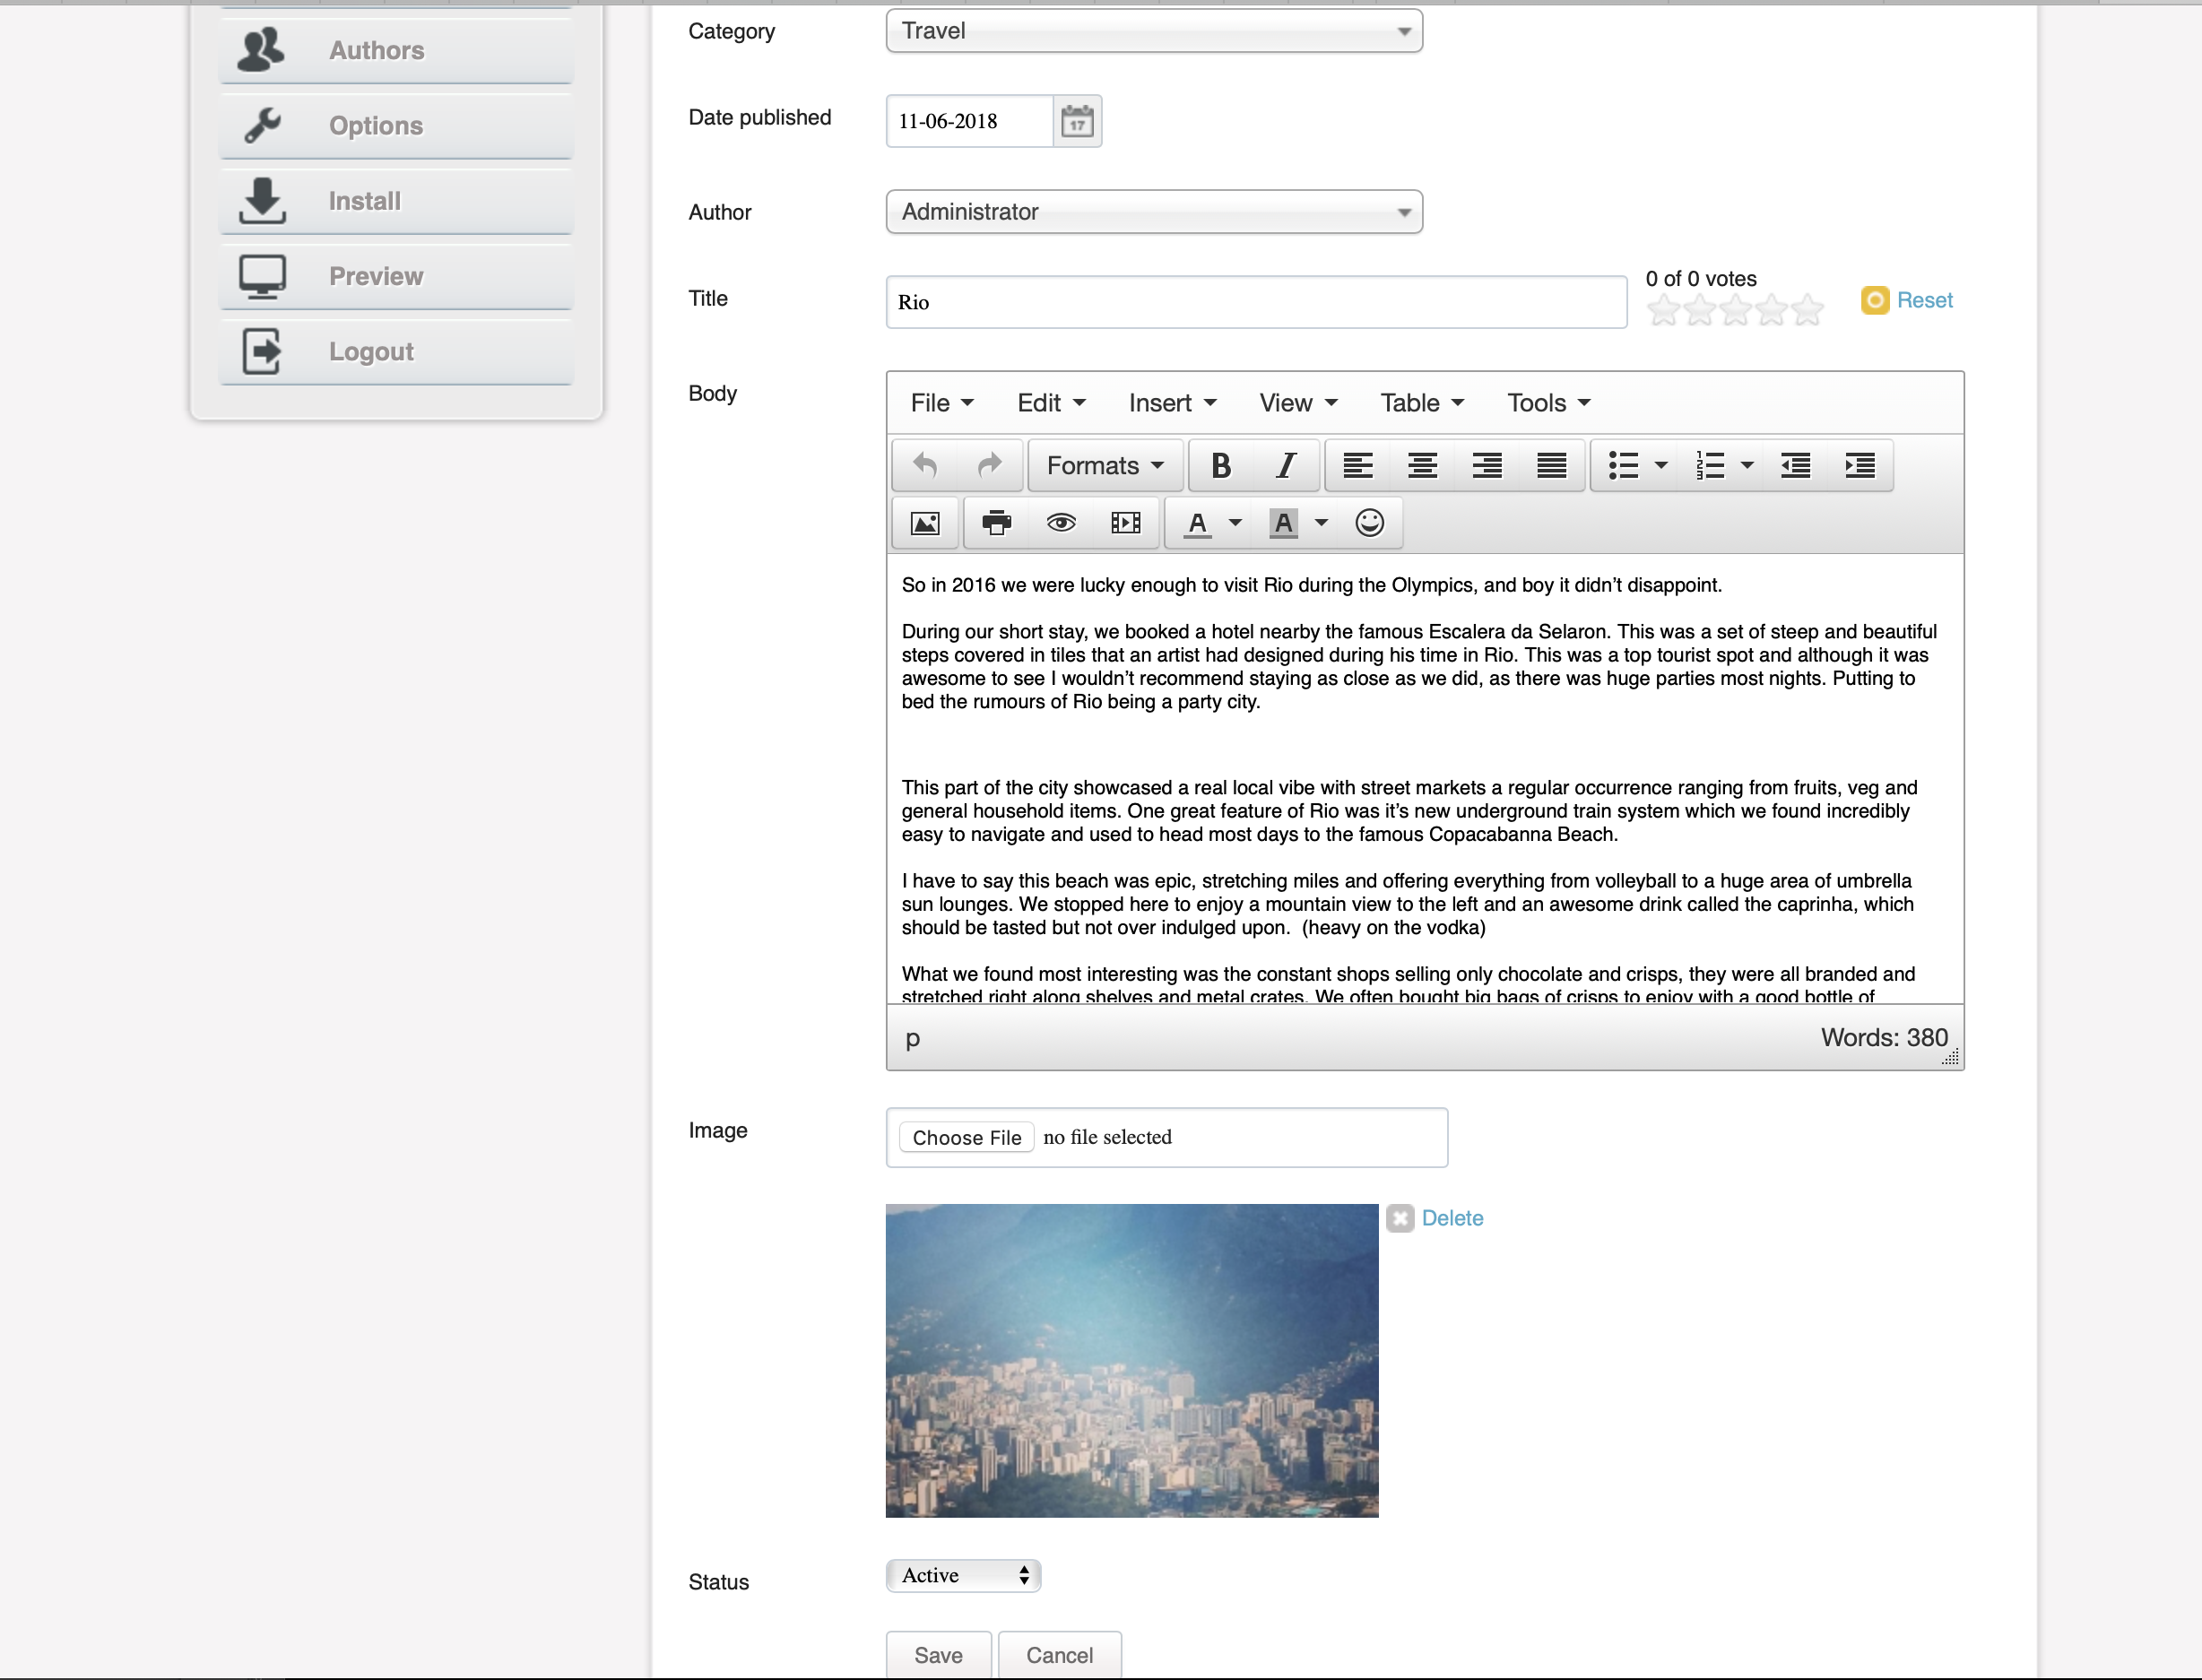
Task: Click the undo arrow in editor
Action: tap(926, 466)
